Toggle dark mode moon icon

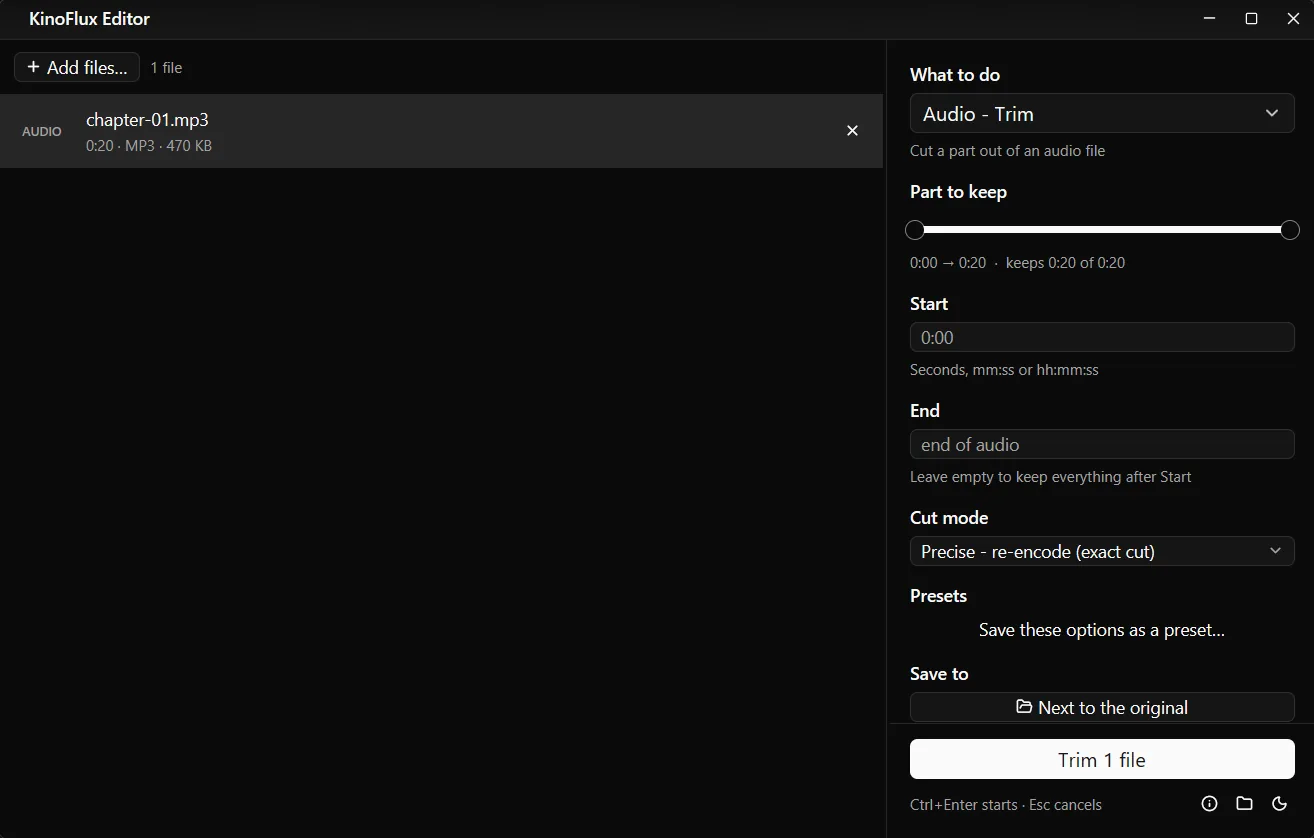(x=1279, y=804)
